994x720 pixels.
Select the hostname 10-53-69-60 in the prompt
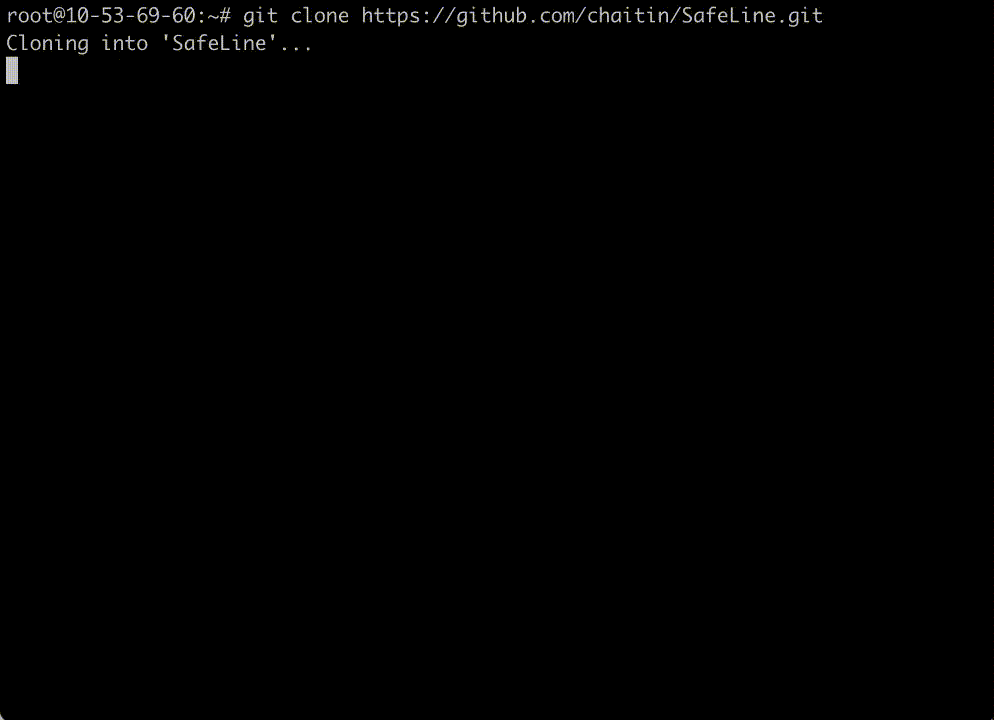point(131,16)
